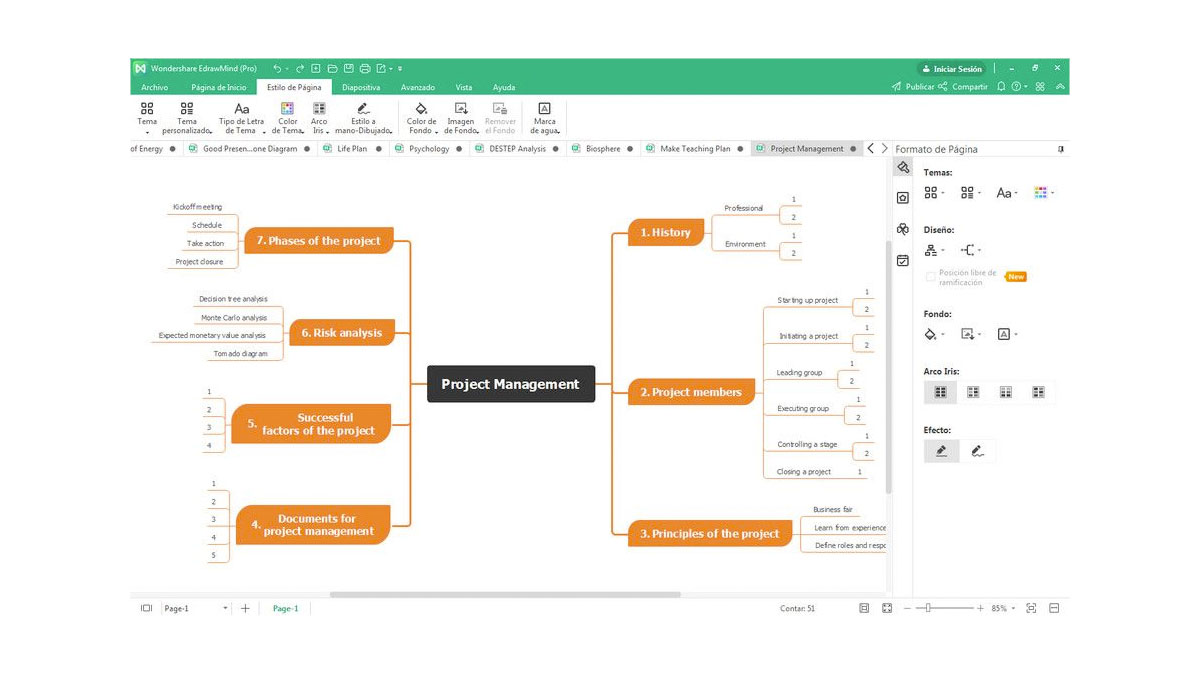Enable Posición libre de ramificación checkbox
The width and height of the screenshot is (1200, 675).
click(931, 277)
